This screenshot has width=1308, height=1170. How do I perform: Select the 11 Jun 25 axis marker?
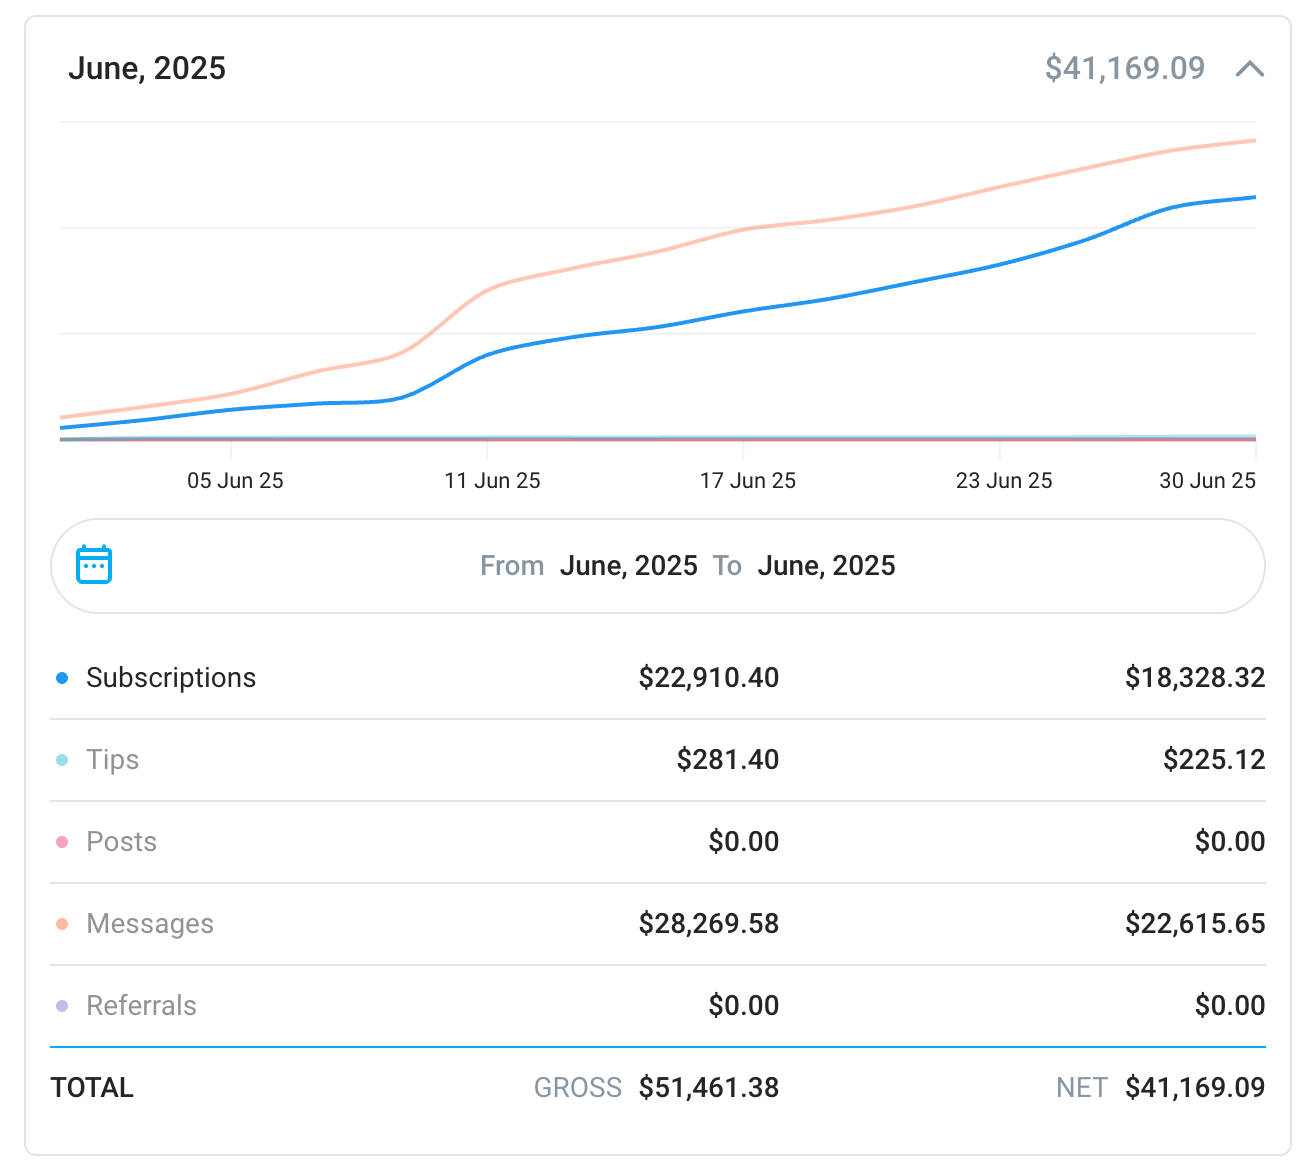tap(492, 481)
